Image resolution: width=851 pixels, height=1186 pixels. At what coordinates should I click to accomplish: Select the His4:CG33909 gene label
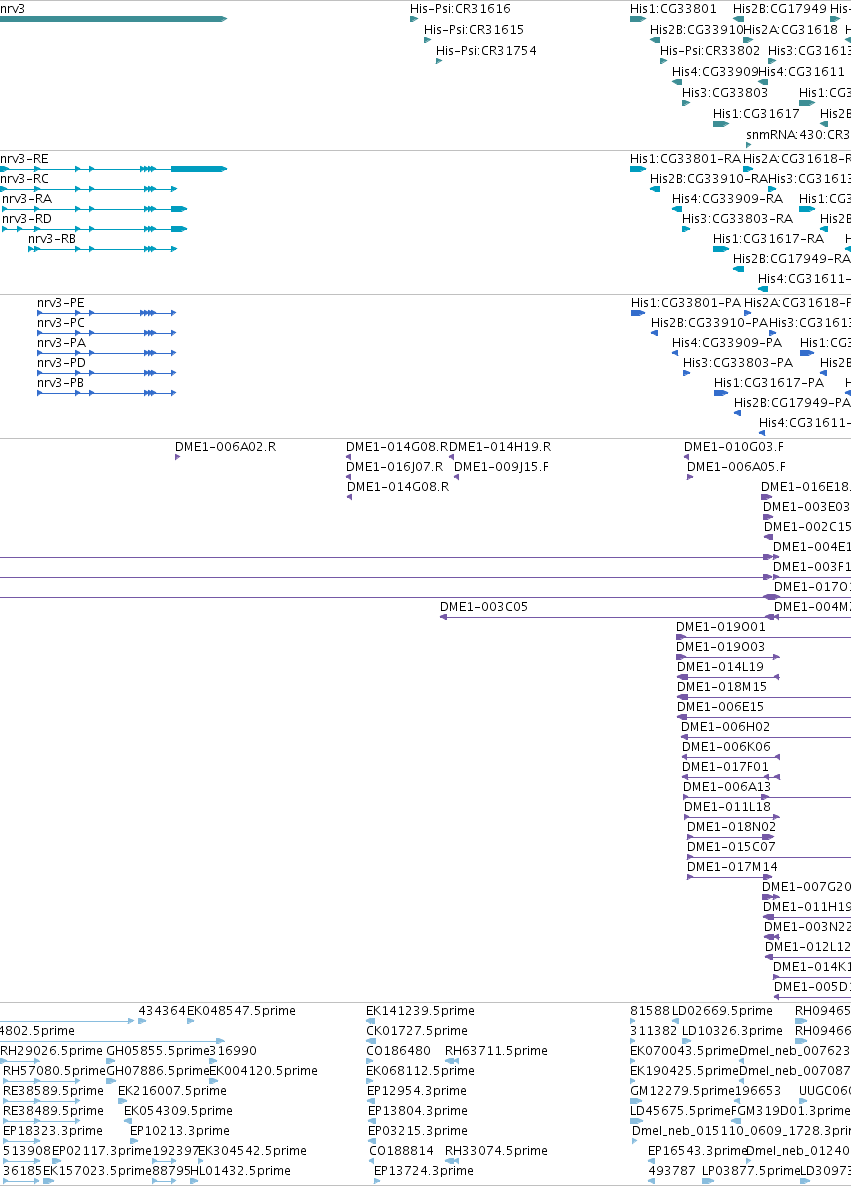click(x=715, y=72)
